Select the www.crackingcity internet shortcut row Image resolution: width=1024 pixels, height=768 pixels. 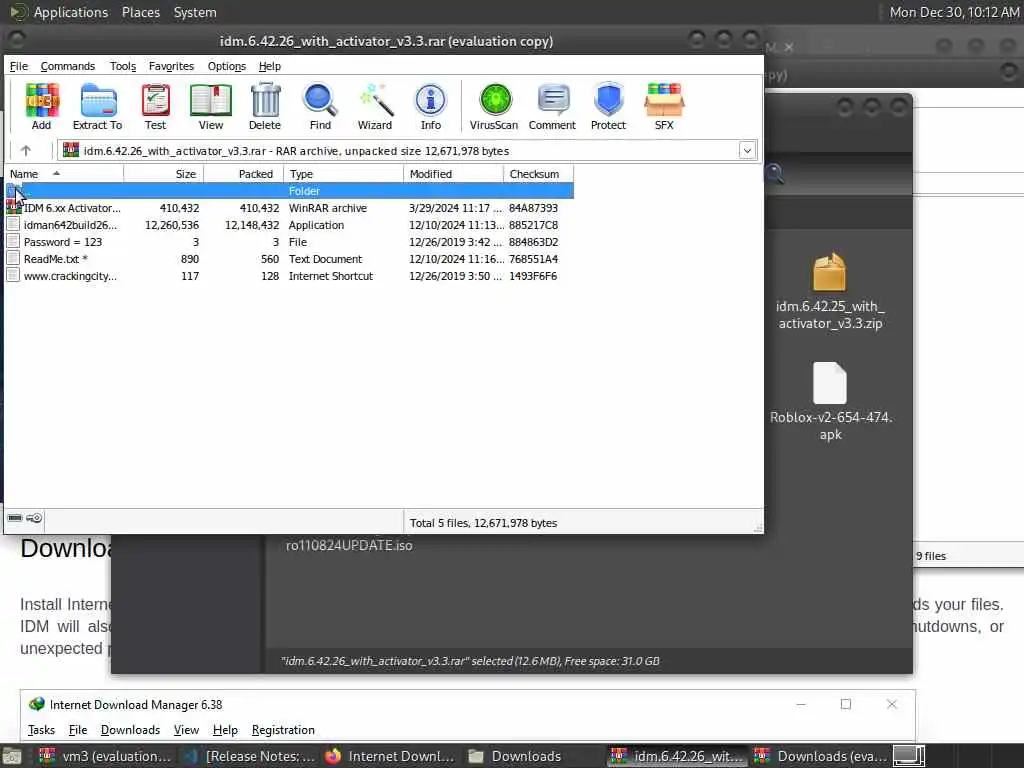[289, 276]
